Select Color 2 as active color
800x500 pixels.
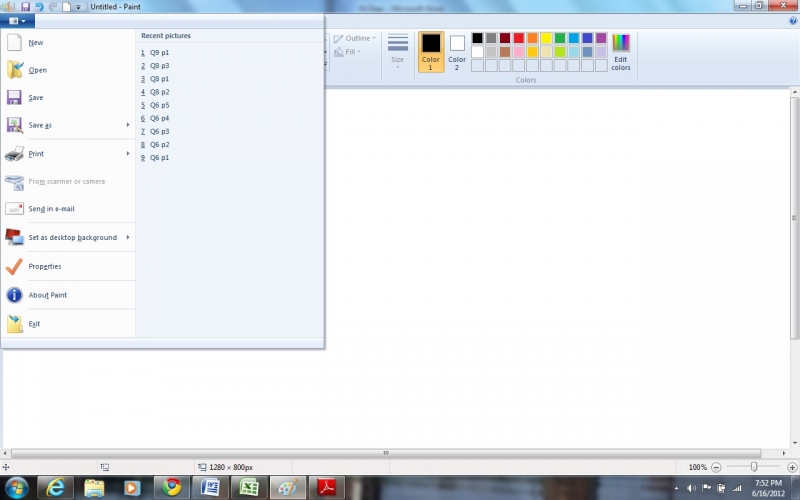[457, 50]
